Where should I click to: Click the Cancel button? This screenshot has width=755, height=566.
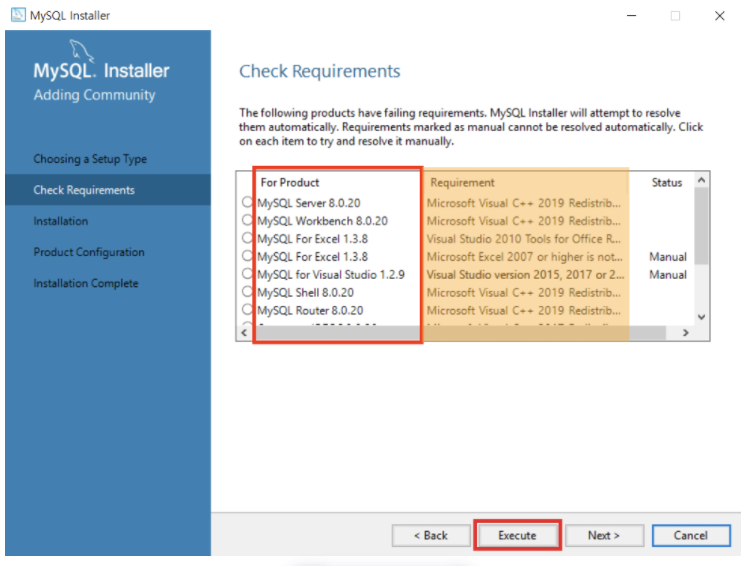[691, 535]
